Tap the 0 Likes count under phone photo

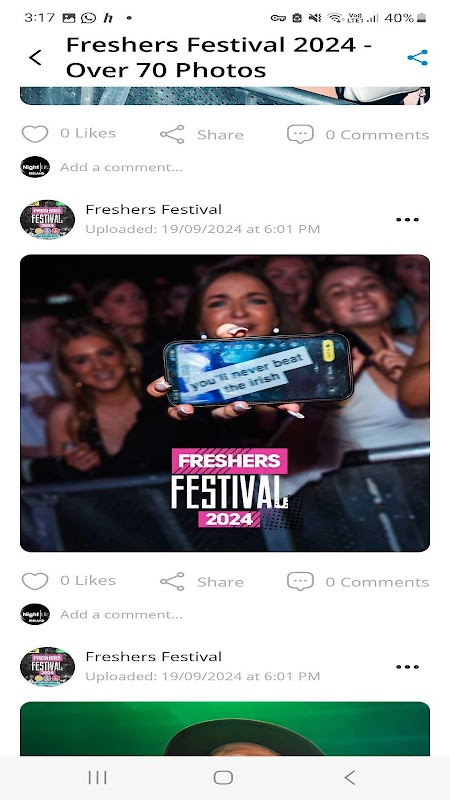pyautogui.click(x=88, y=581)
